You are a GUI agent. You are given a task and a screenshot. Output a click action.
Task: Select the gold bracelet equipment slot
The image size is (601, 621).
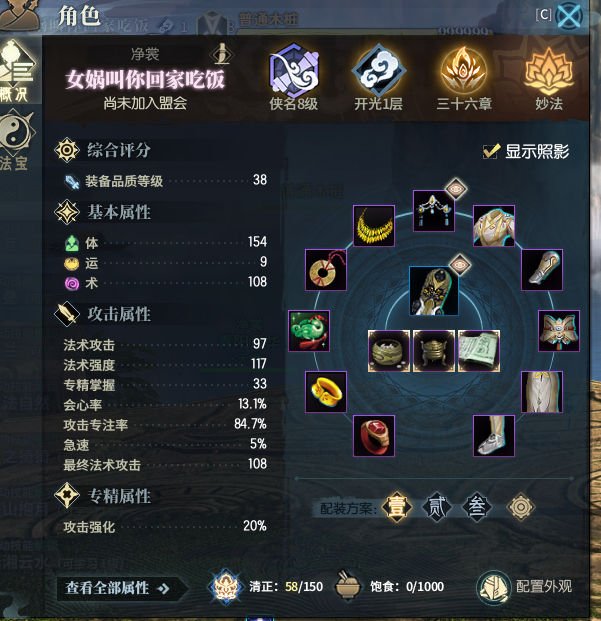tap(326, 392)
